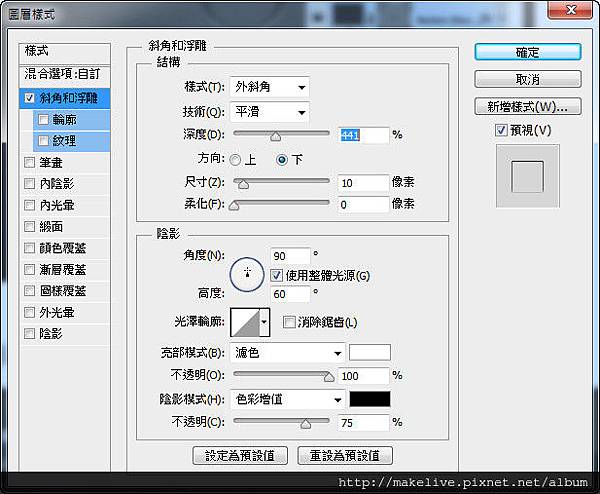Viewport: 600px width, 494px height.
Task: Open the 技術(Q) dropdown showing 平滑
Action: pos(270,112)
